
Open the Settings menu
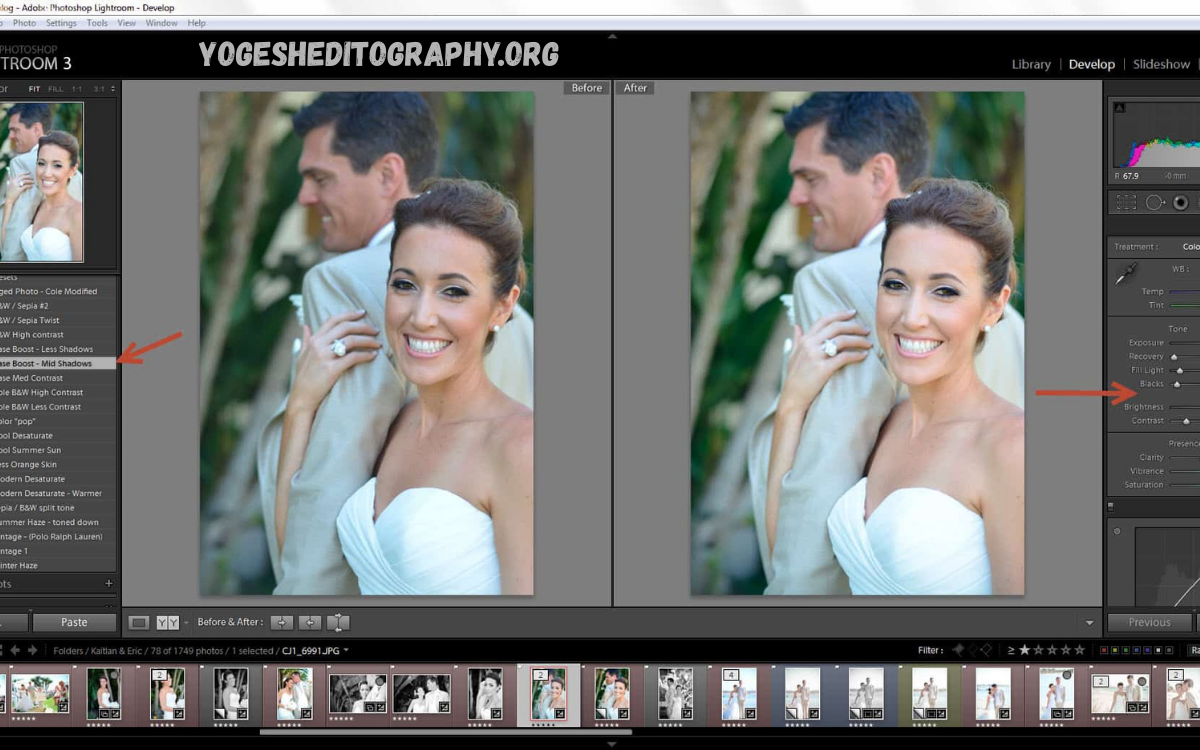coord(61,23)
